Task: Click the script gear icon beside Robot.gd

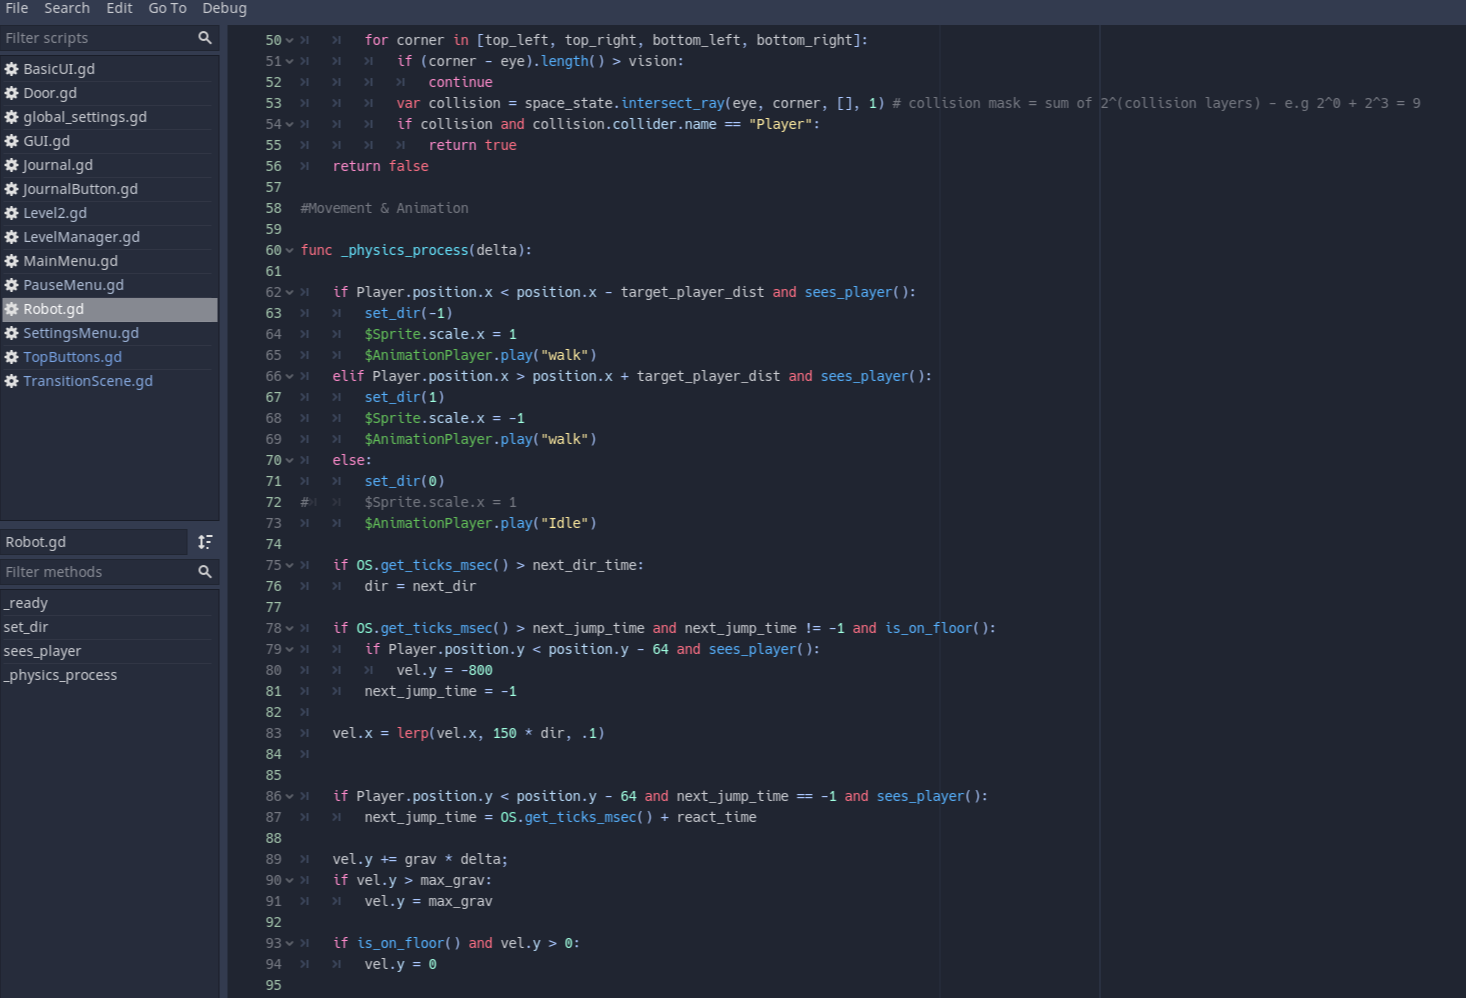Action: 12,309
